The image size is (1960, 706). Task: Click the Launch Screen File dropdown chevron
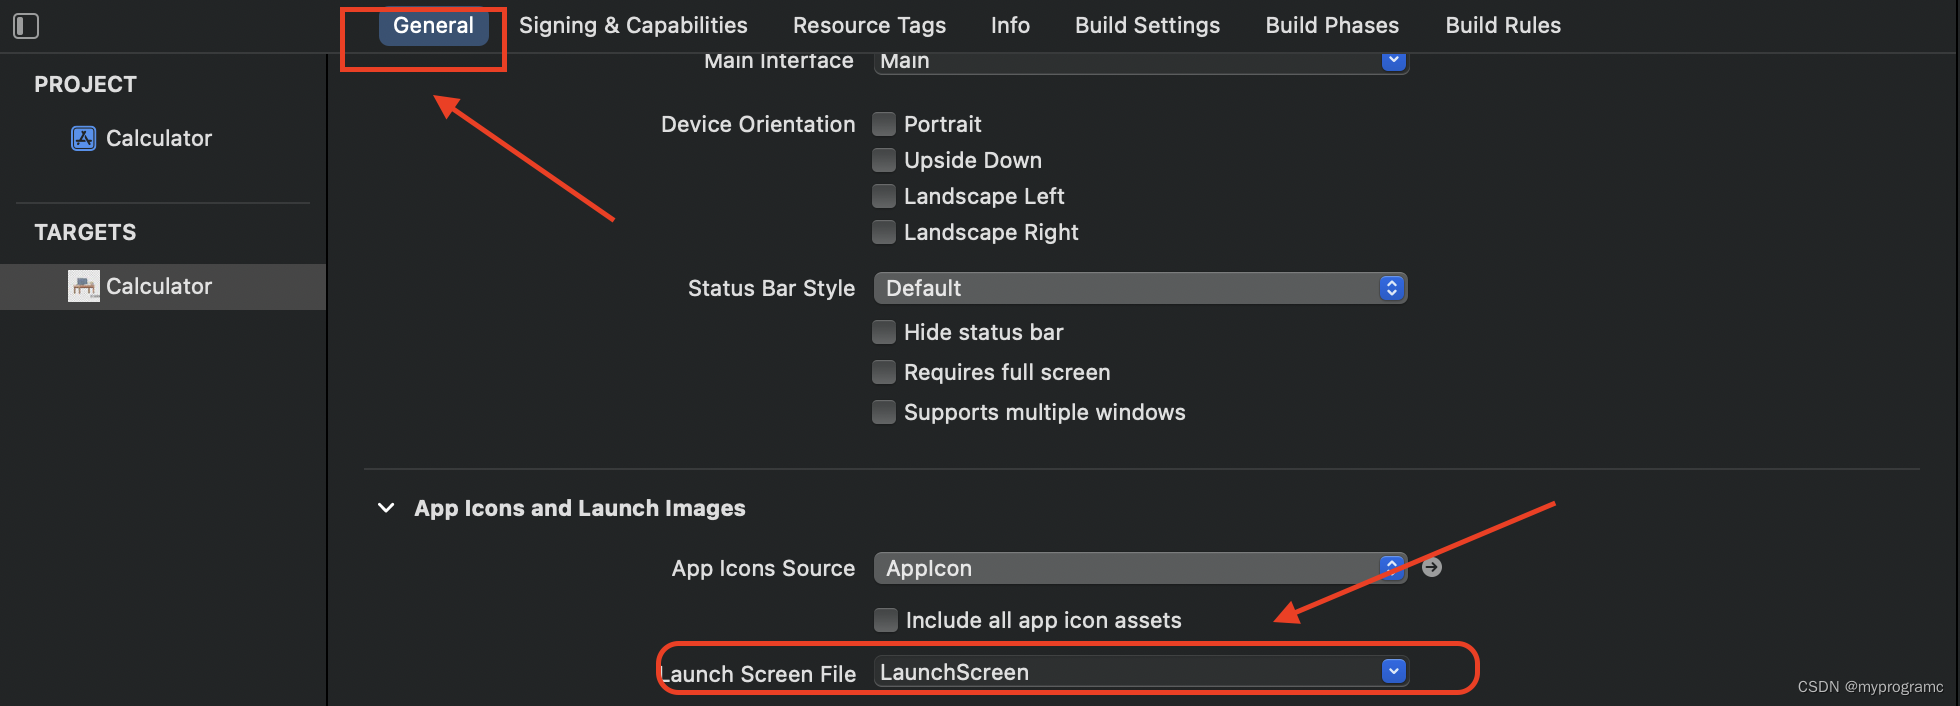(x=1393, y=671)
